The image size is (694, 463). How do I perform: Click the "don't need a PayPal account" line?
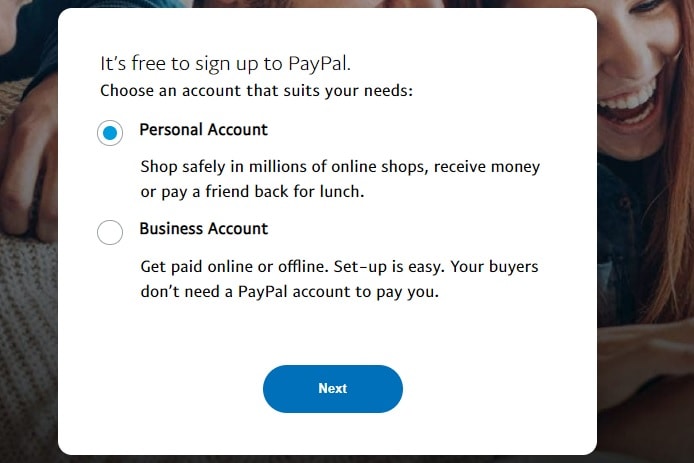pyautogui.click(x=289, y=292)
